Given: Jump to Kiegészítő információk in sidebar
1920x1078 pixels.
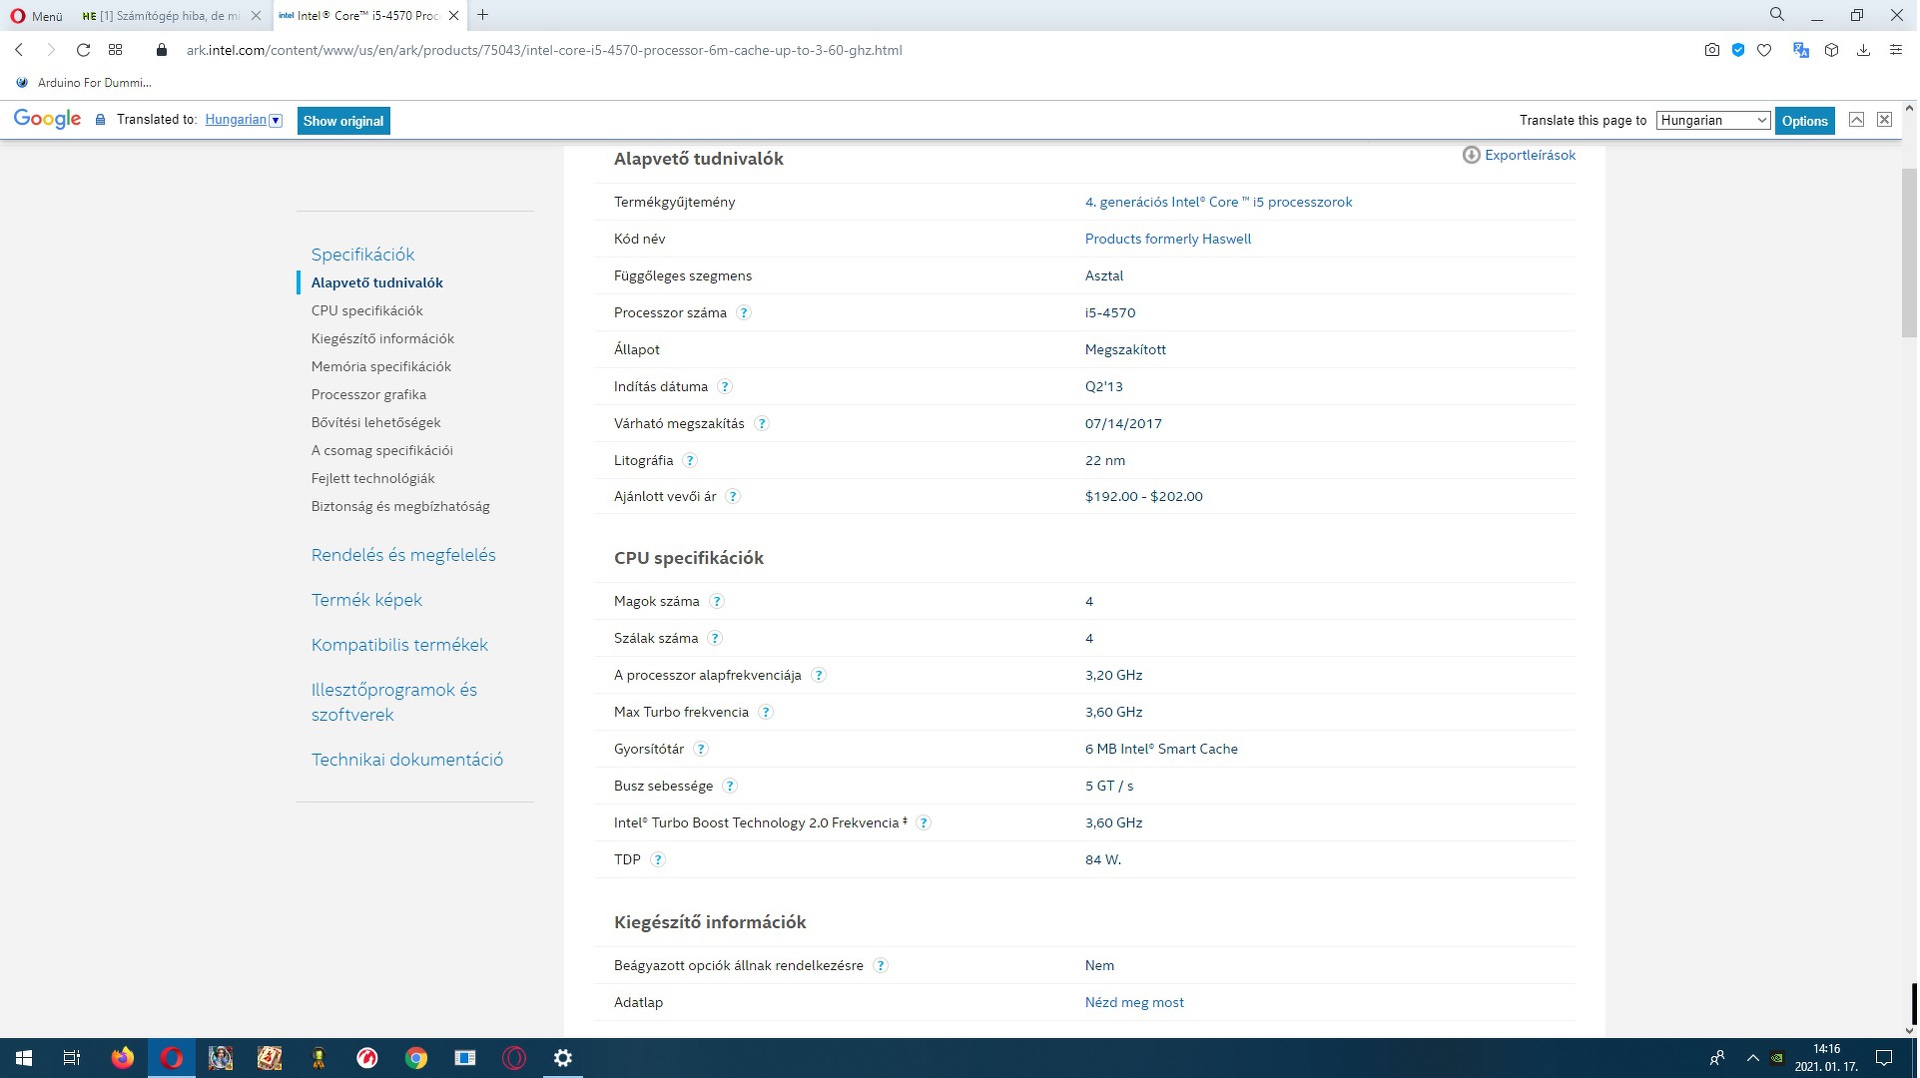Looking at the screenshot, I should point(382,339).
